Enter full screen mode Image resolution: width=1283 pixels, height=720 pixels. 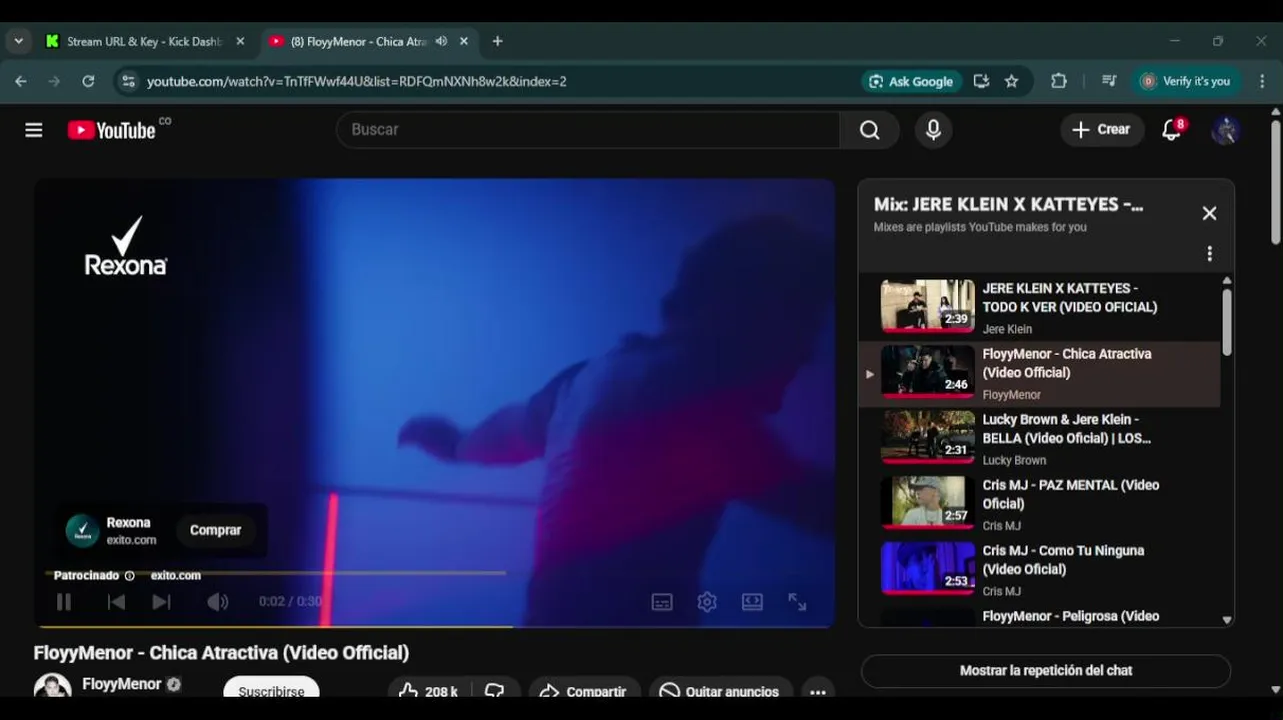797,602
